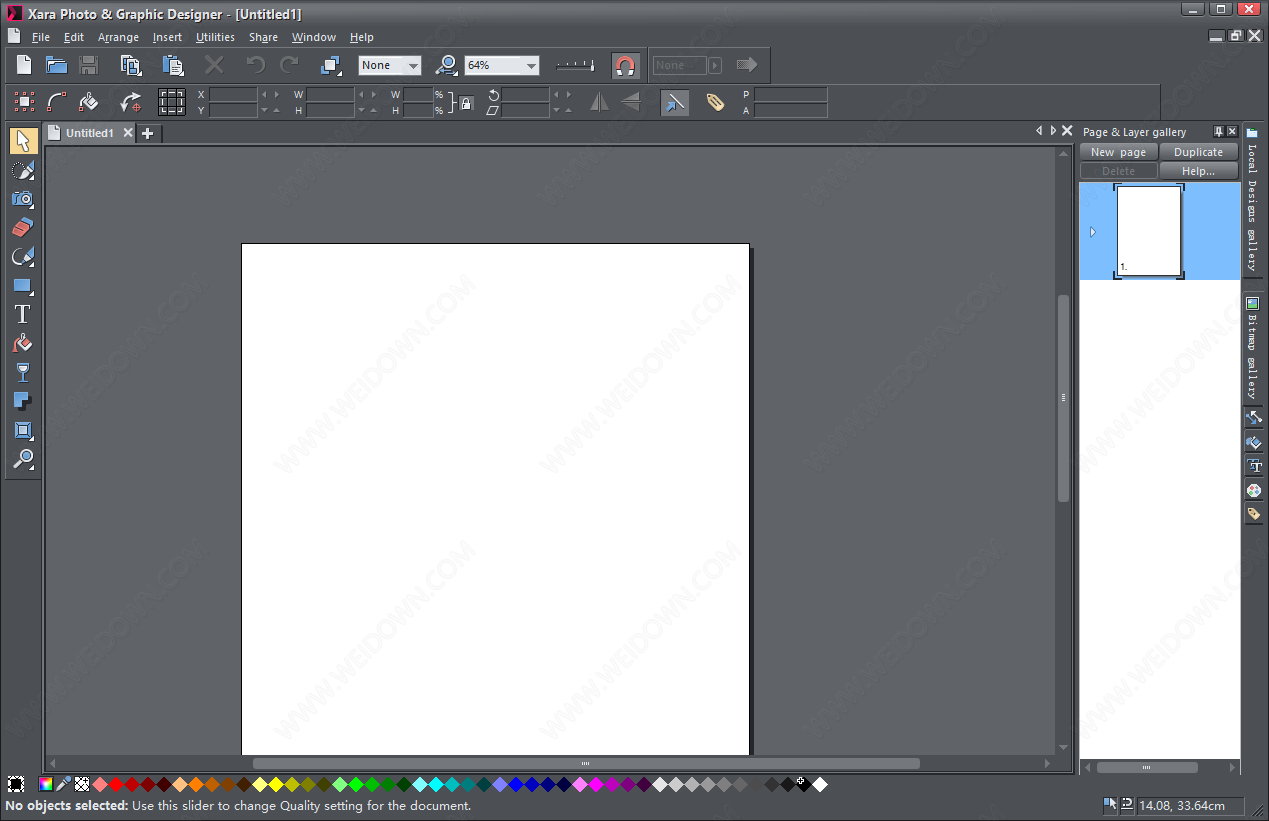
Task: Select the Text tool
Action: 23,315
